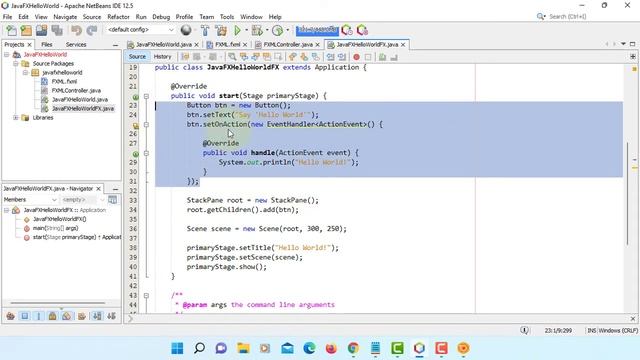Toggle Show Inner Classes in Navigator
This screenshot has width=640, height=360.
67,316
